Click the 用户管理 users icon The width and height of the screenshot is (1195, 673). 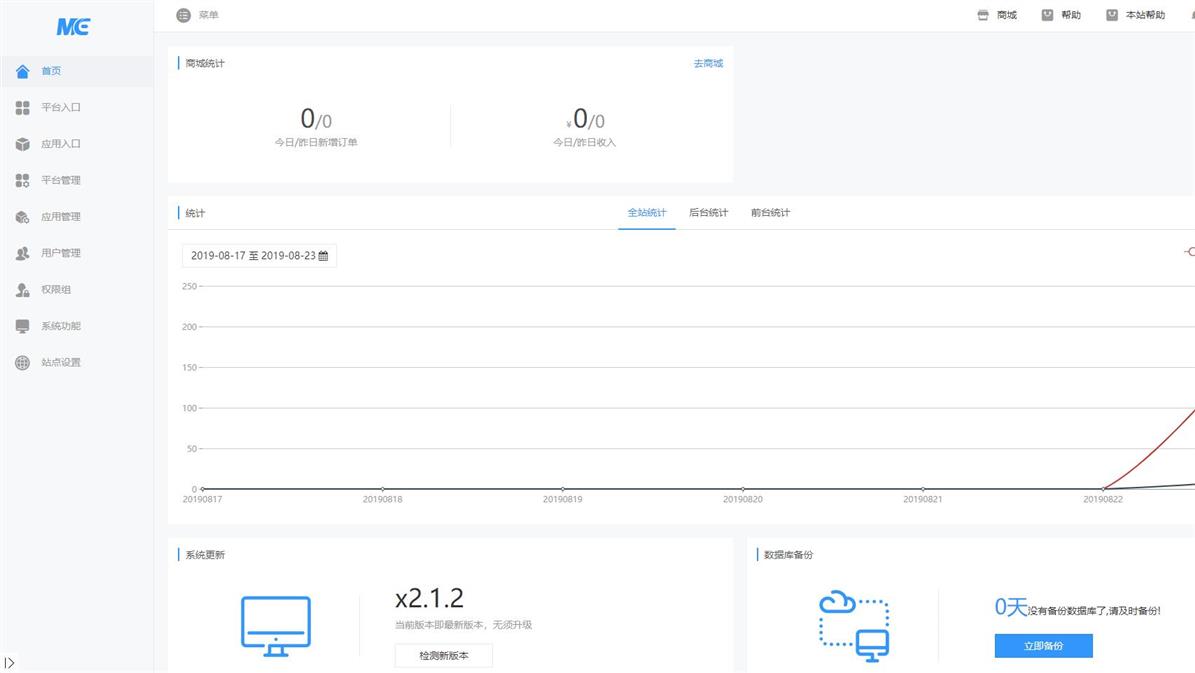tap(23, 254)
